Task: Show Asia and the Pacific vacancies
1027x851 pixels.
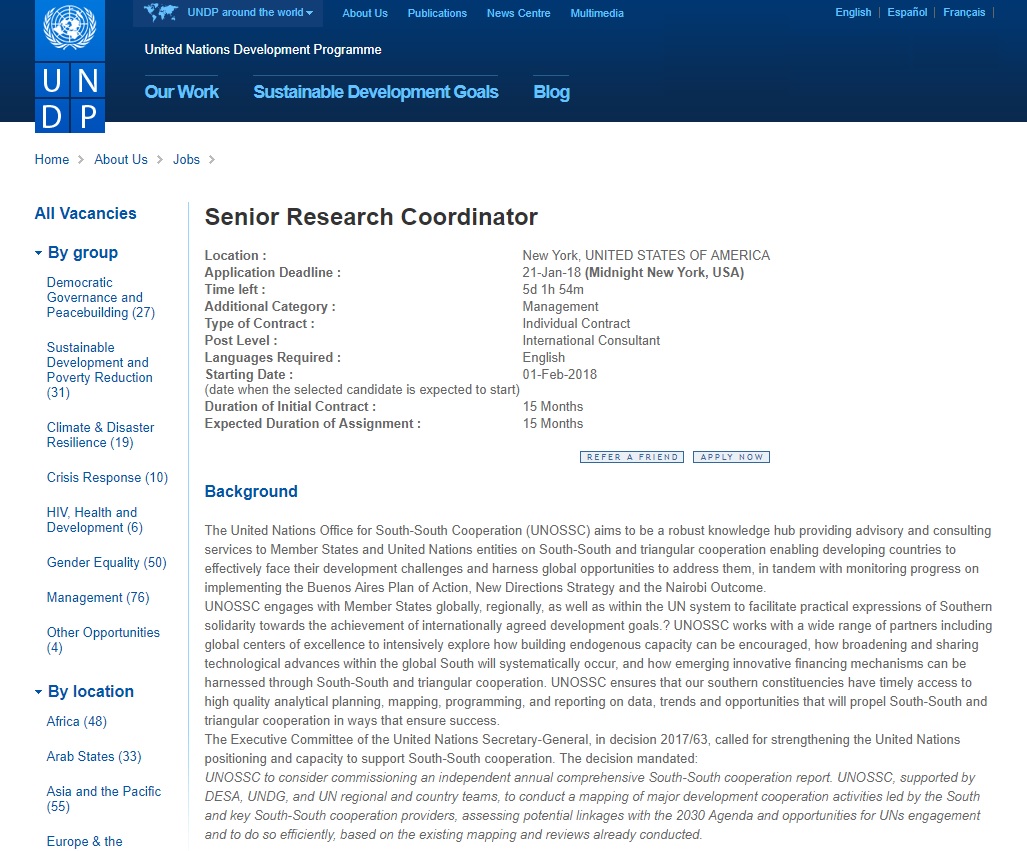Action: click(103, 799)
